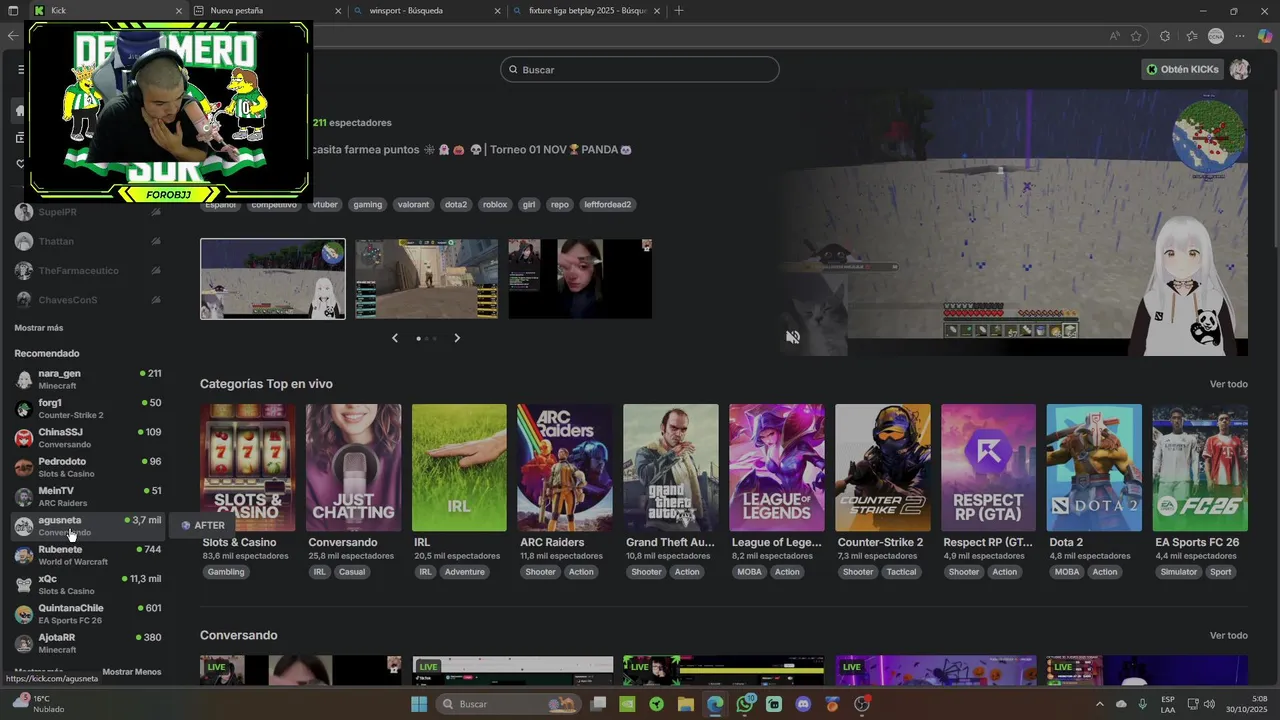The height and width of the screenshot is (720, 1280).
Task: Add page to favorites with star icon
Action: click(1136, 36)
